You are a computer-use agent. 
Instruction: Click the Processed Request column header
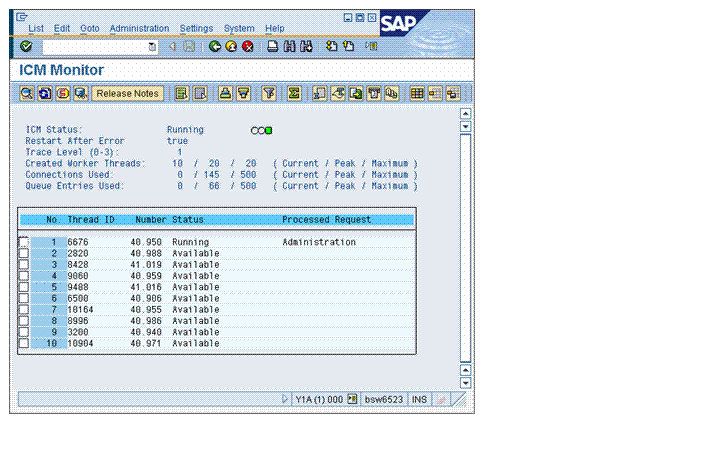(326, 219)
